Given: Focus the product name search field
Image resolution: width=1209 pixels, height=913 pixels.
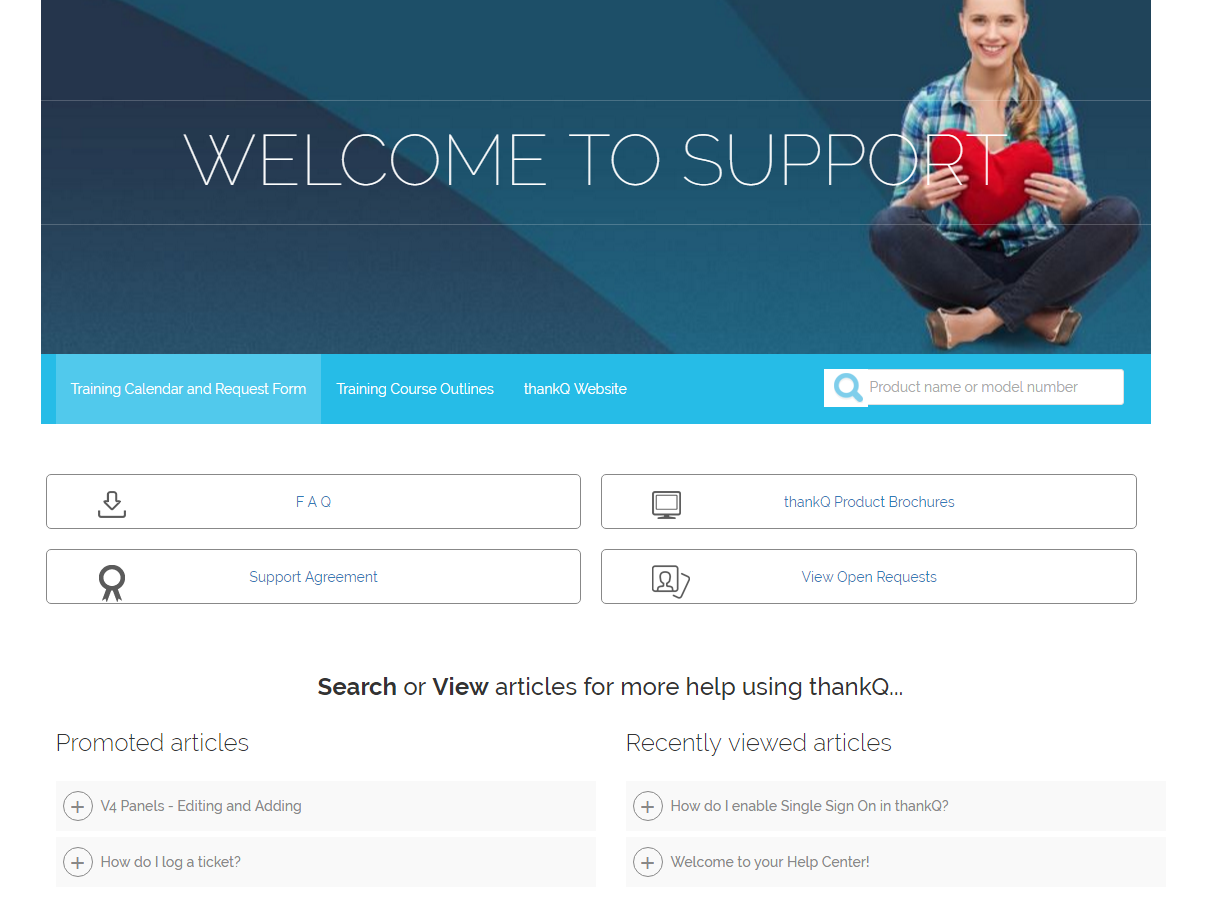Looking at the screenshot, I should point(994,387).
